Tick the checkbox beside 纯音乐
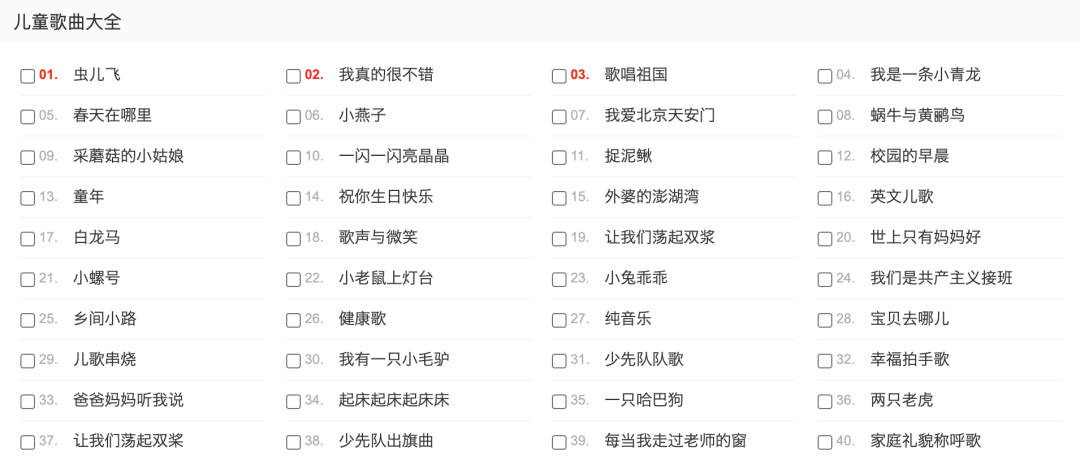The width and height of the screenshot is (1080, 469). pyautogui.click(x=559, y=320)
